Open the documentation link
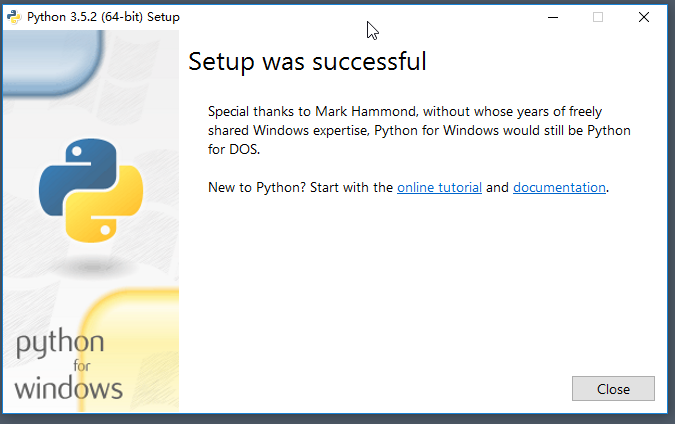Image resolution: width=675 pixels, height=424 pixels. (559, 187)
